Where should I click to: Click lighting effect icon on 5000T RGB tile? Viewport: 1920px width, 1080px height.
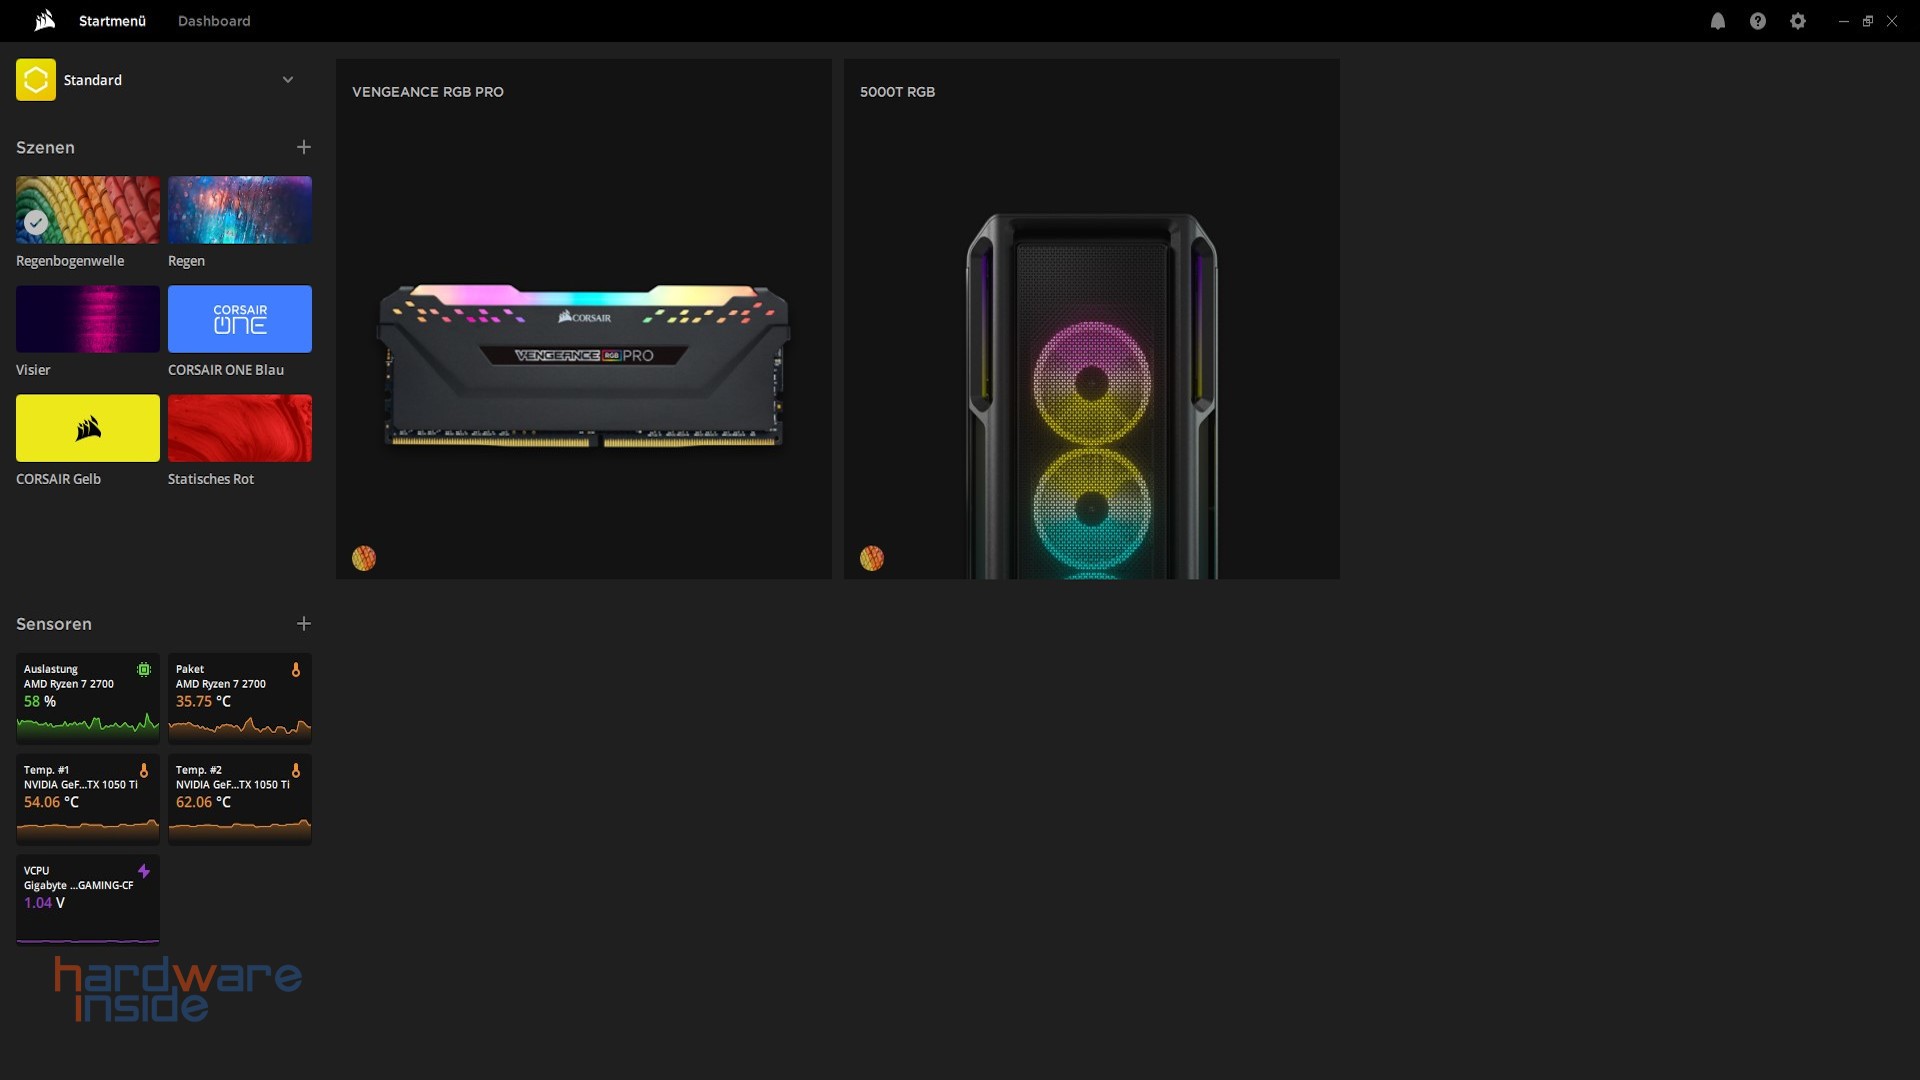[x=872, y=558]
